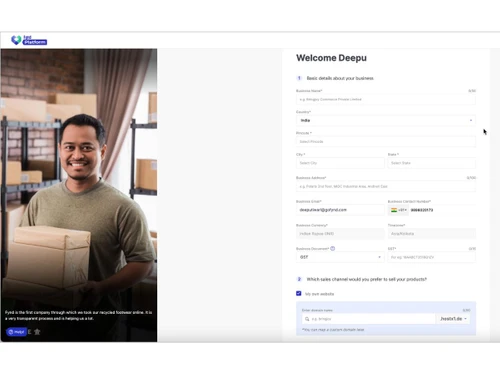Toggle the My own website checkbox
This screenshot has width=500, height=375.
point(299,293)
